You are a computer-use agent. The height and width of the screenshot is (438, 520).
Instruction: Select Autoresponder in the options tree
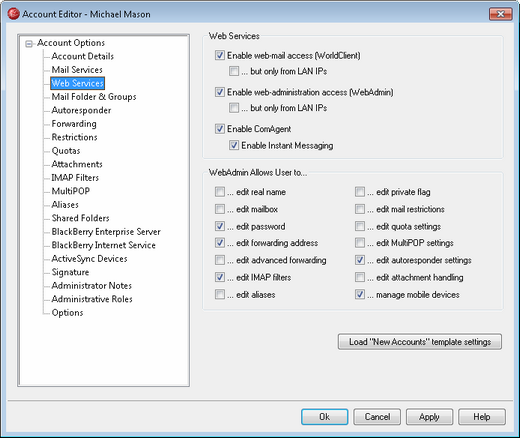(x=81, y=110)
